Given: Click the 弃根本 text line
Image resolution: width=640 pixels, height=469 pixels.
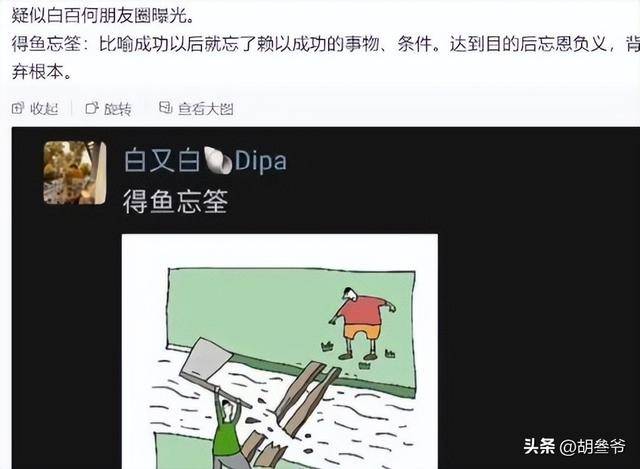Looking at the screenshot, I should (42, 72).
